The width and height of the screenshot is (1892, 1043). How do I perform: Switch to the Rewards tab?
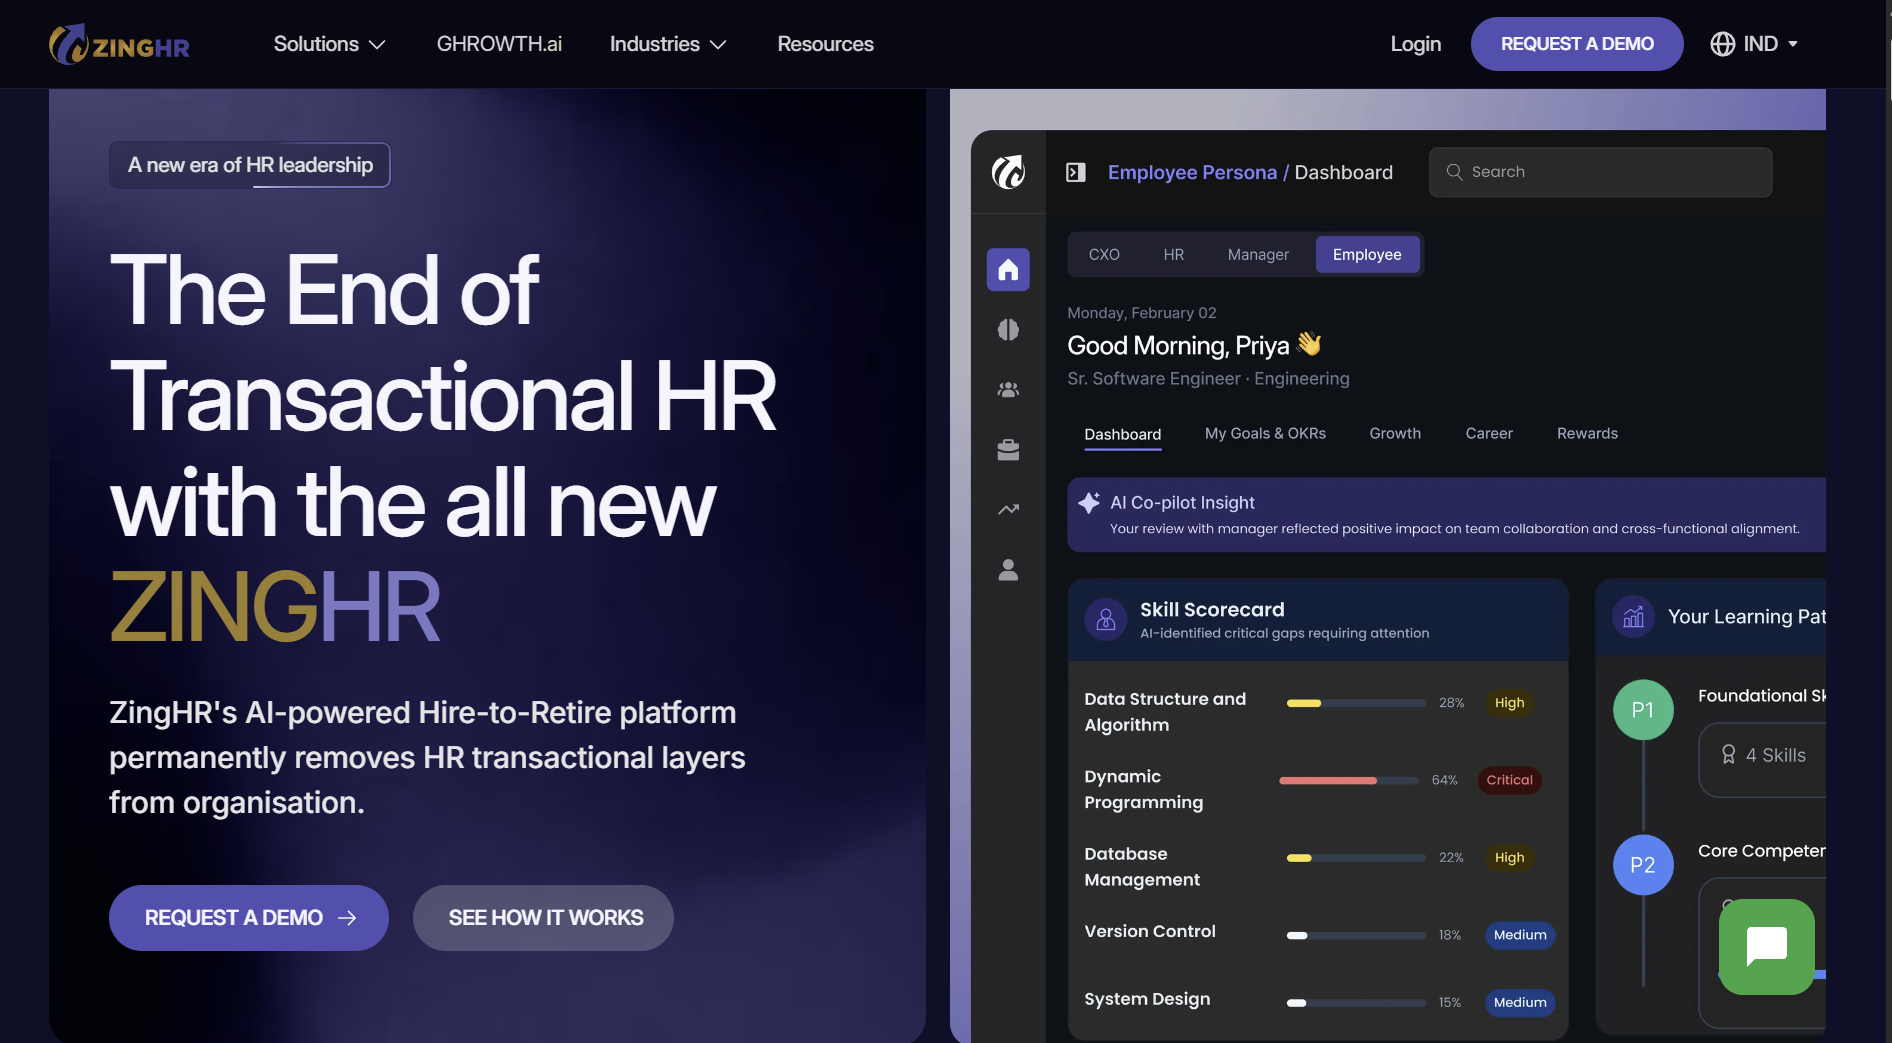tap(1587, 433)
